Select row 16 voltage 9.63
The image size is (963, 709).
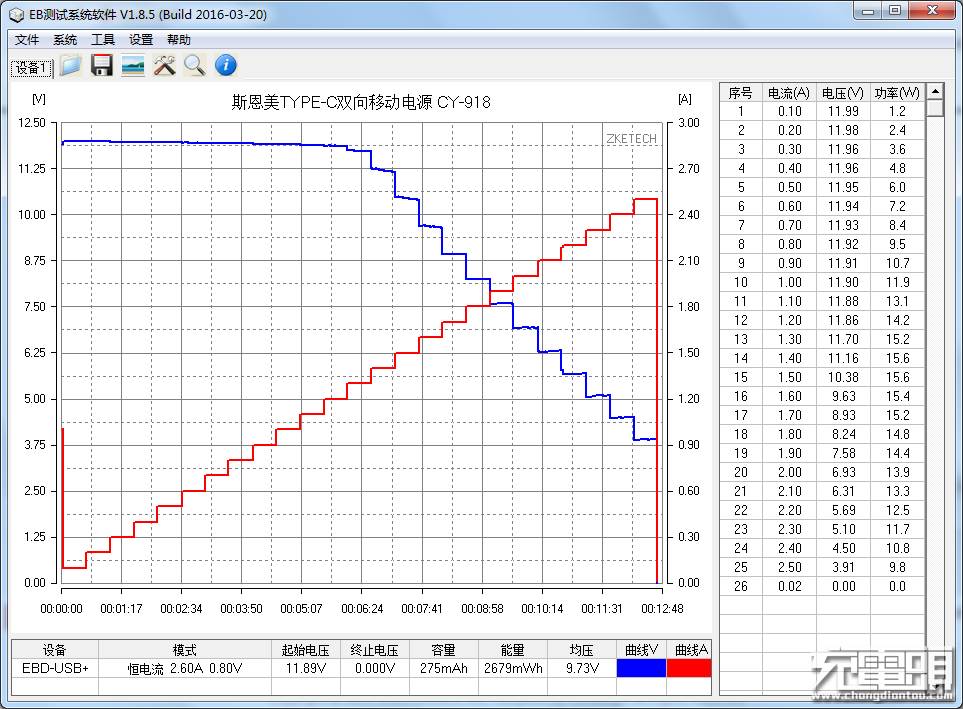pyautogui.click(x=843, y=396)
